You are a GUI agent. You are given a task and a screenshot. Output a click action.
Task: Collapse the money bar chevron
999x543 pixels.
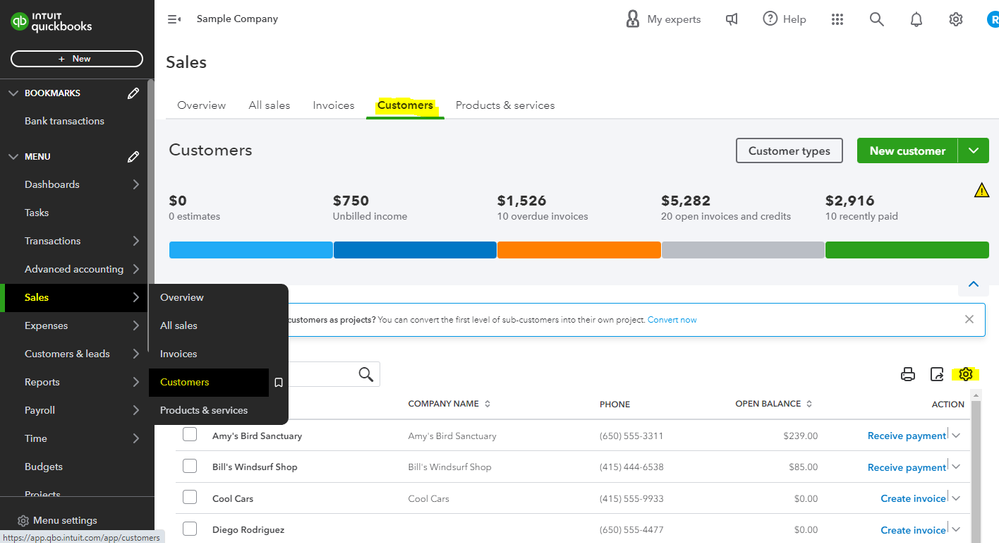click(x=974, y=284)
